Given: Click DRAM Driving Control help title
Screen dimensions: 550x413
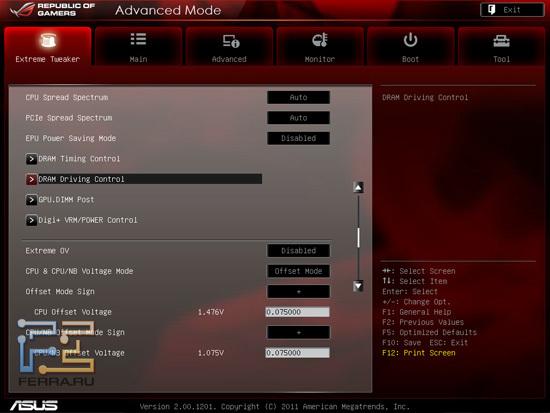Looking at the screenshot, I should click(x=425, y=98).
